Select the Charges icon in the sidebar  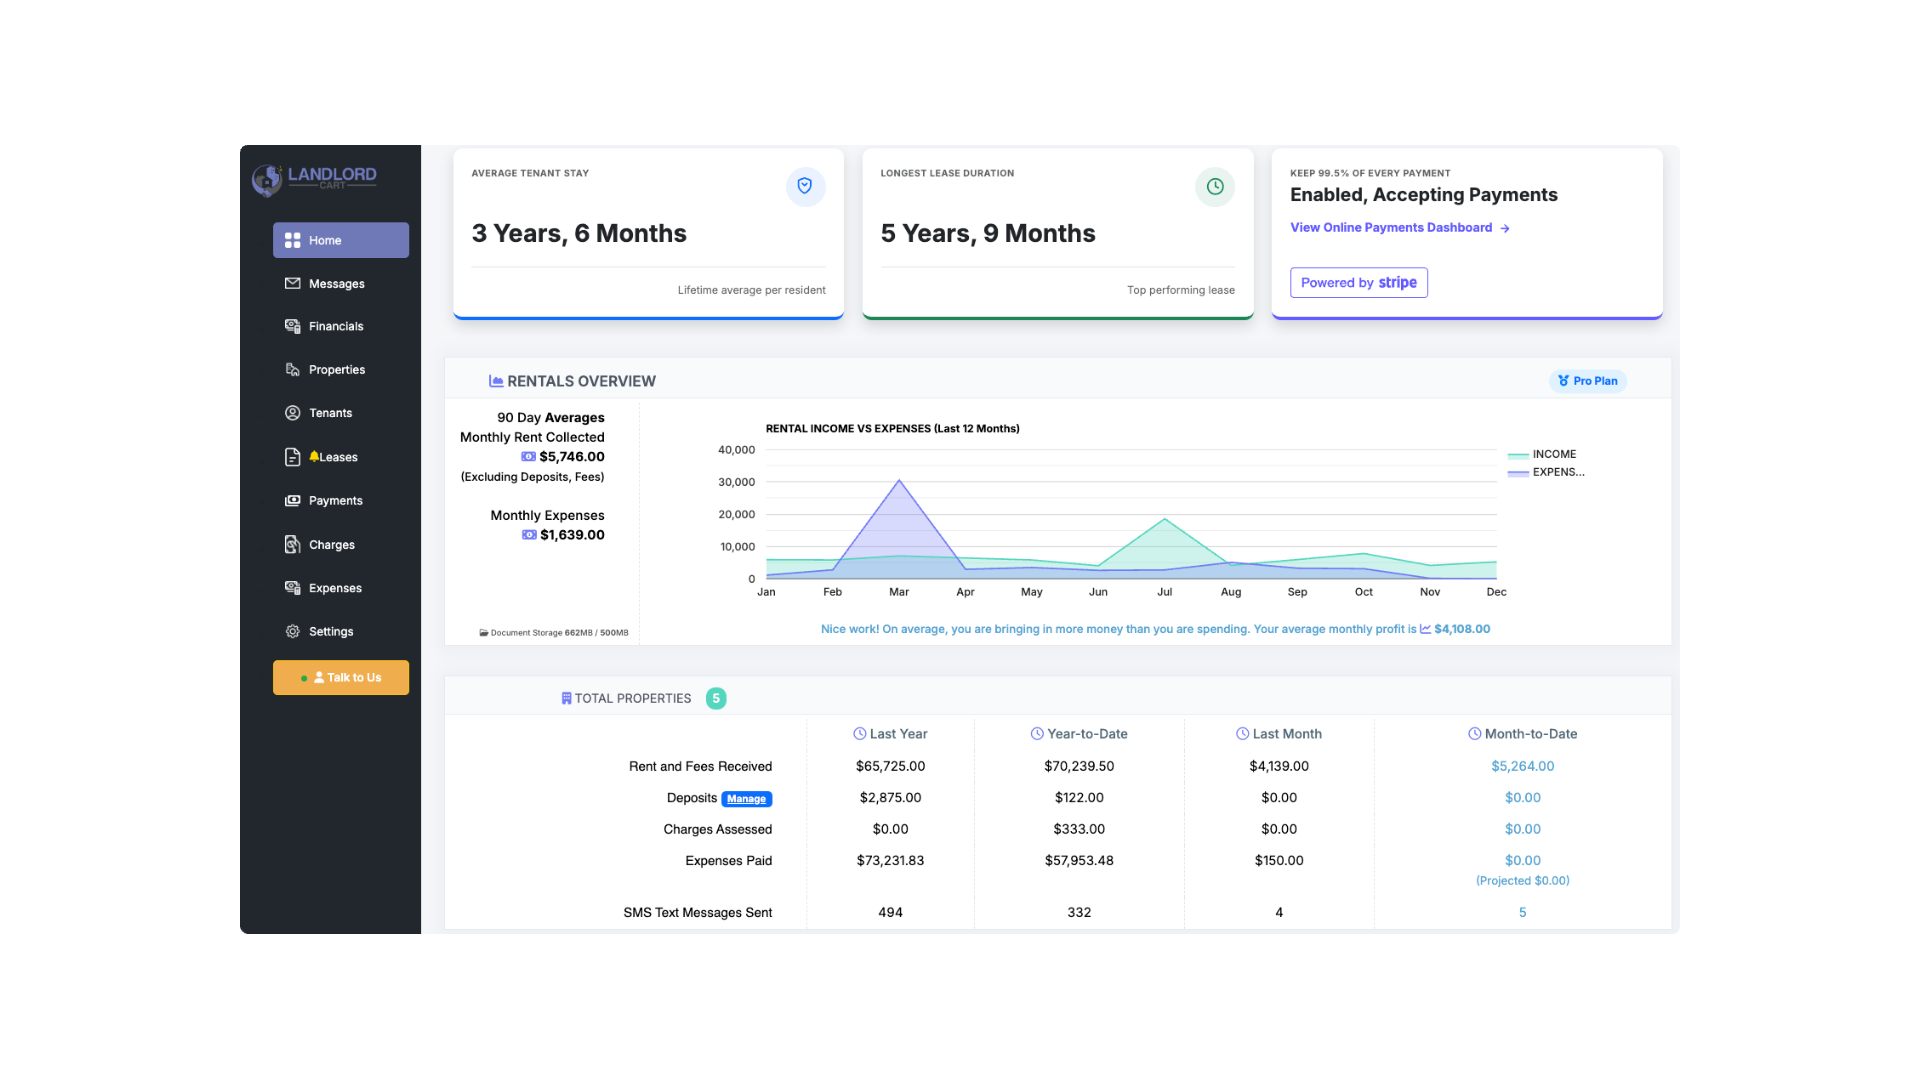(292, 544)
